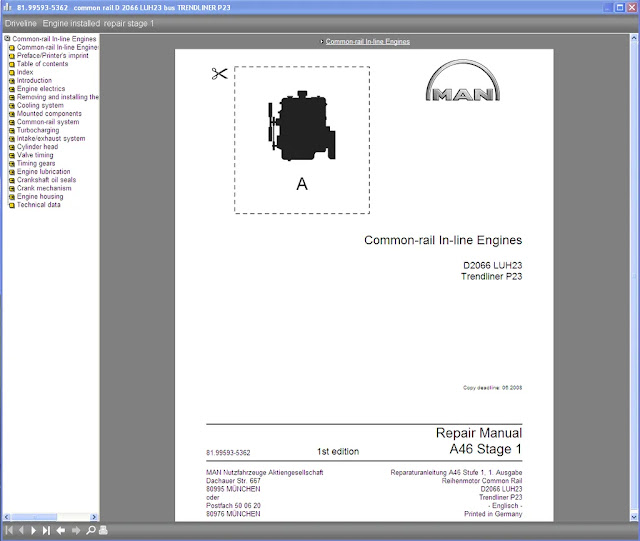Viewport: 640px width, 541px height.
Task: Click the tree panel scroll-left arrow
Action: [x=7, y=517]
